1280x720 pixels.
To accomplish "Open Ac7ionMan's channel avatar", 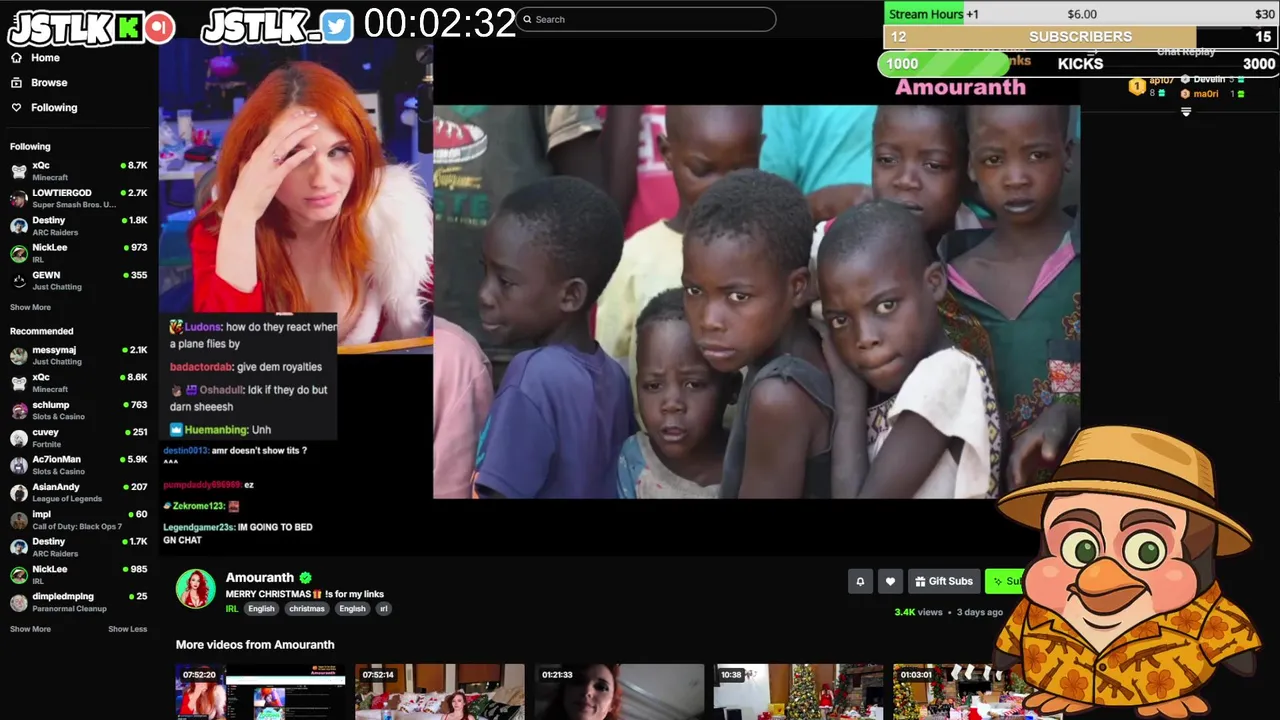I will click(x=18, y=465).
